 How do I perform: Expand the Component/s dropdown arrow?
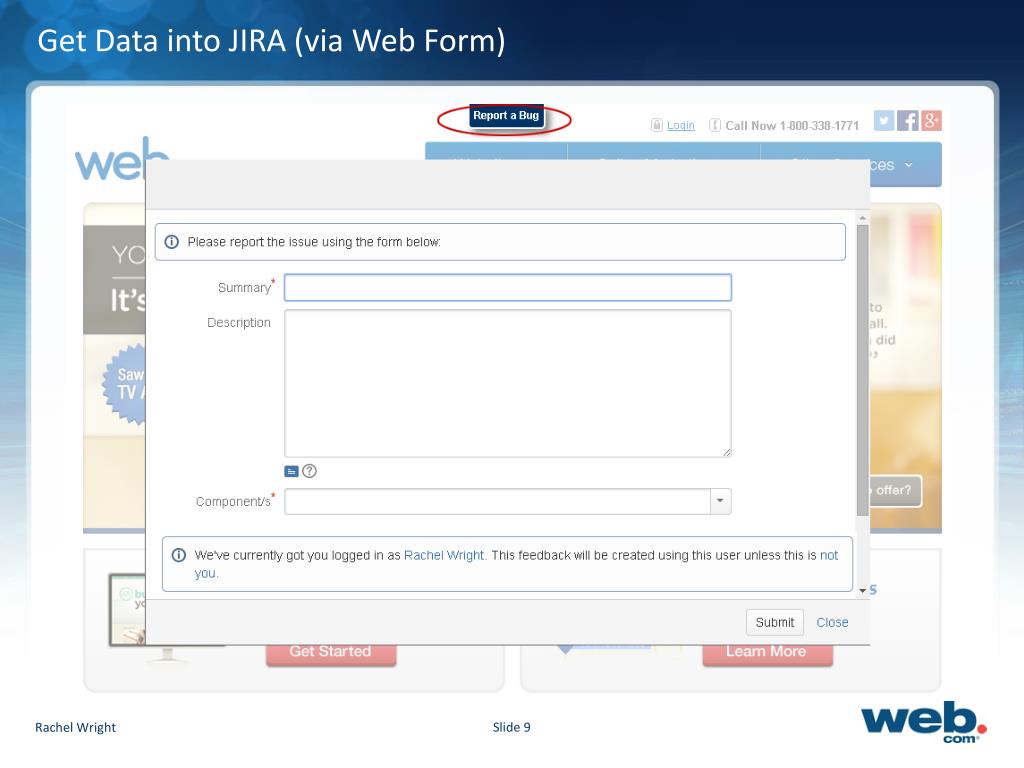(720, 502)
